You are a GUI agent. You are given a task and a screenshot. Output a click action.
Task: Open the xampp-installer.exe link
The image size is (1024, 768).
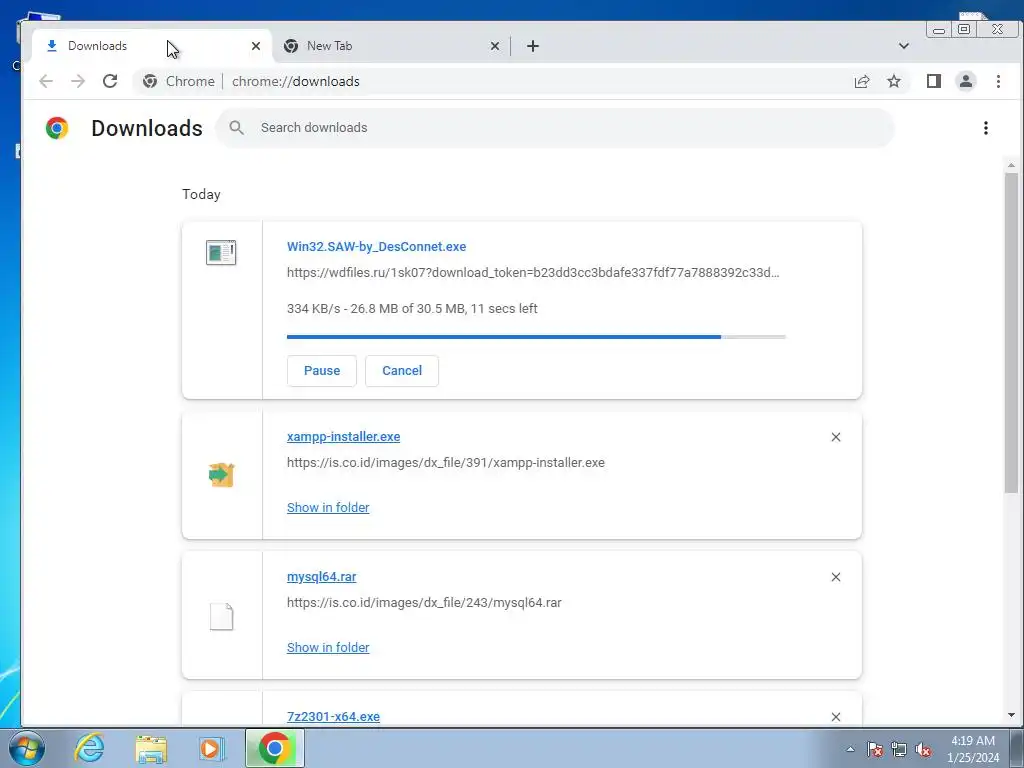(x=344, y=436)
